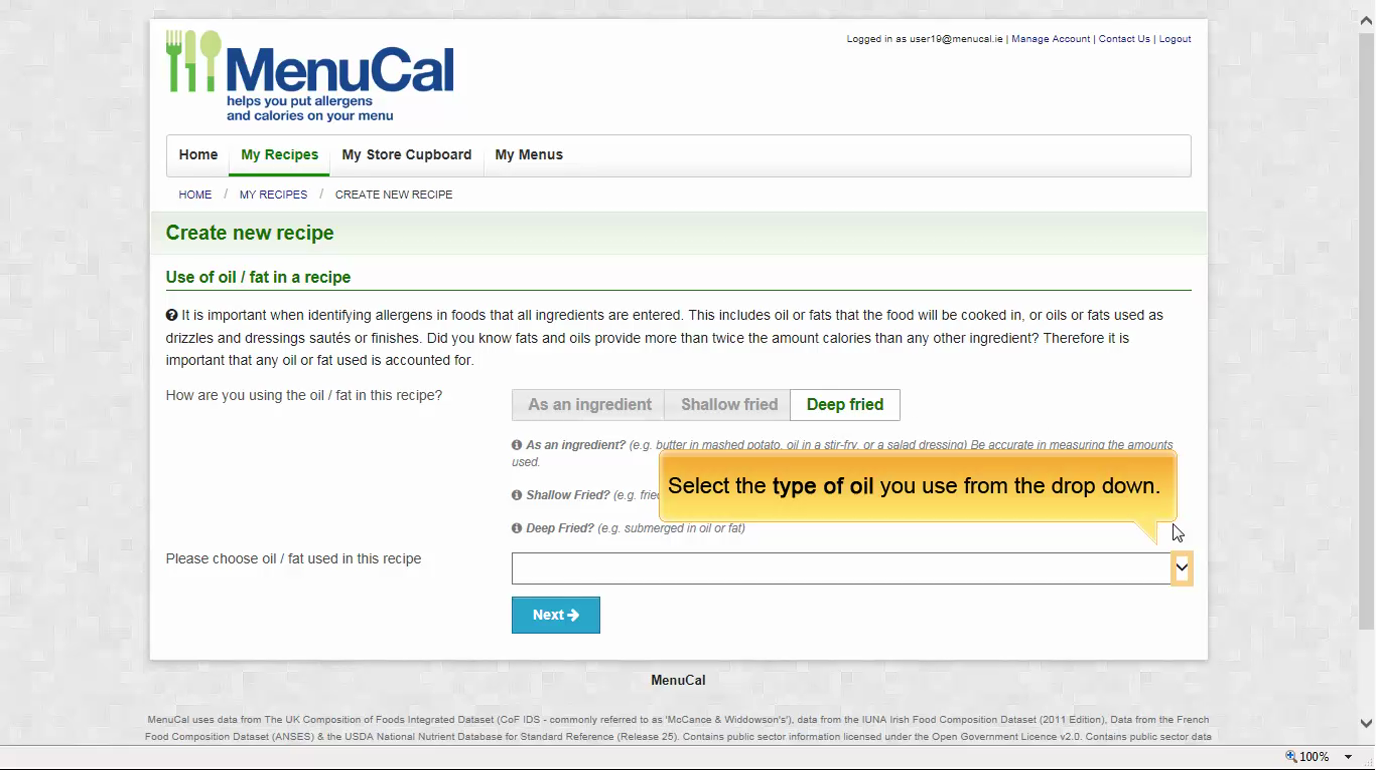Choose the 'Shallow fried' option
1376x770 pixels.
point(728,405)
